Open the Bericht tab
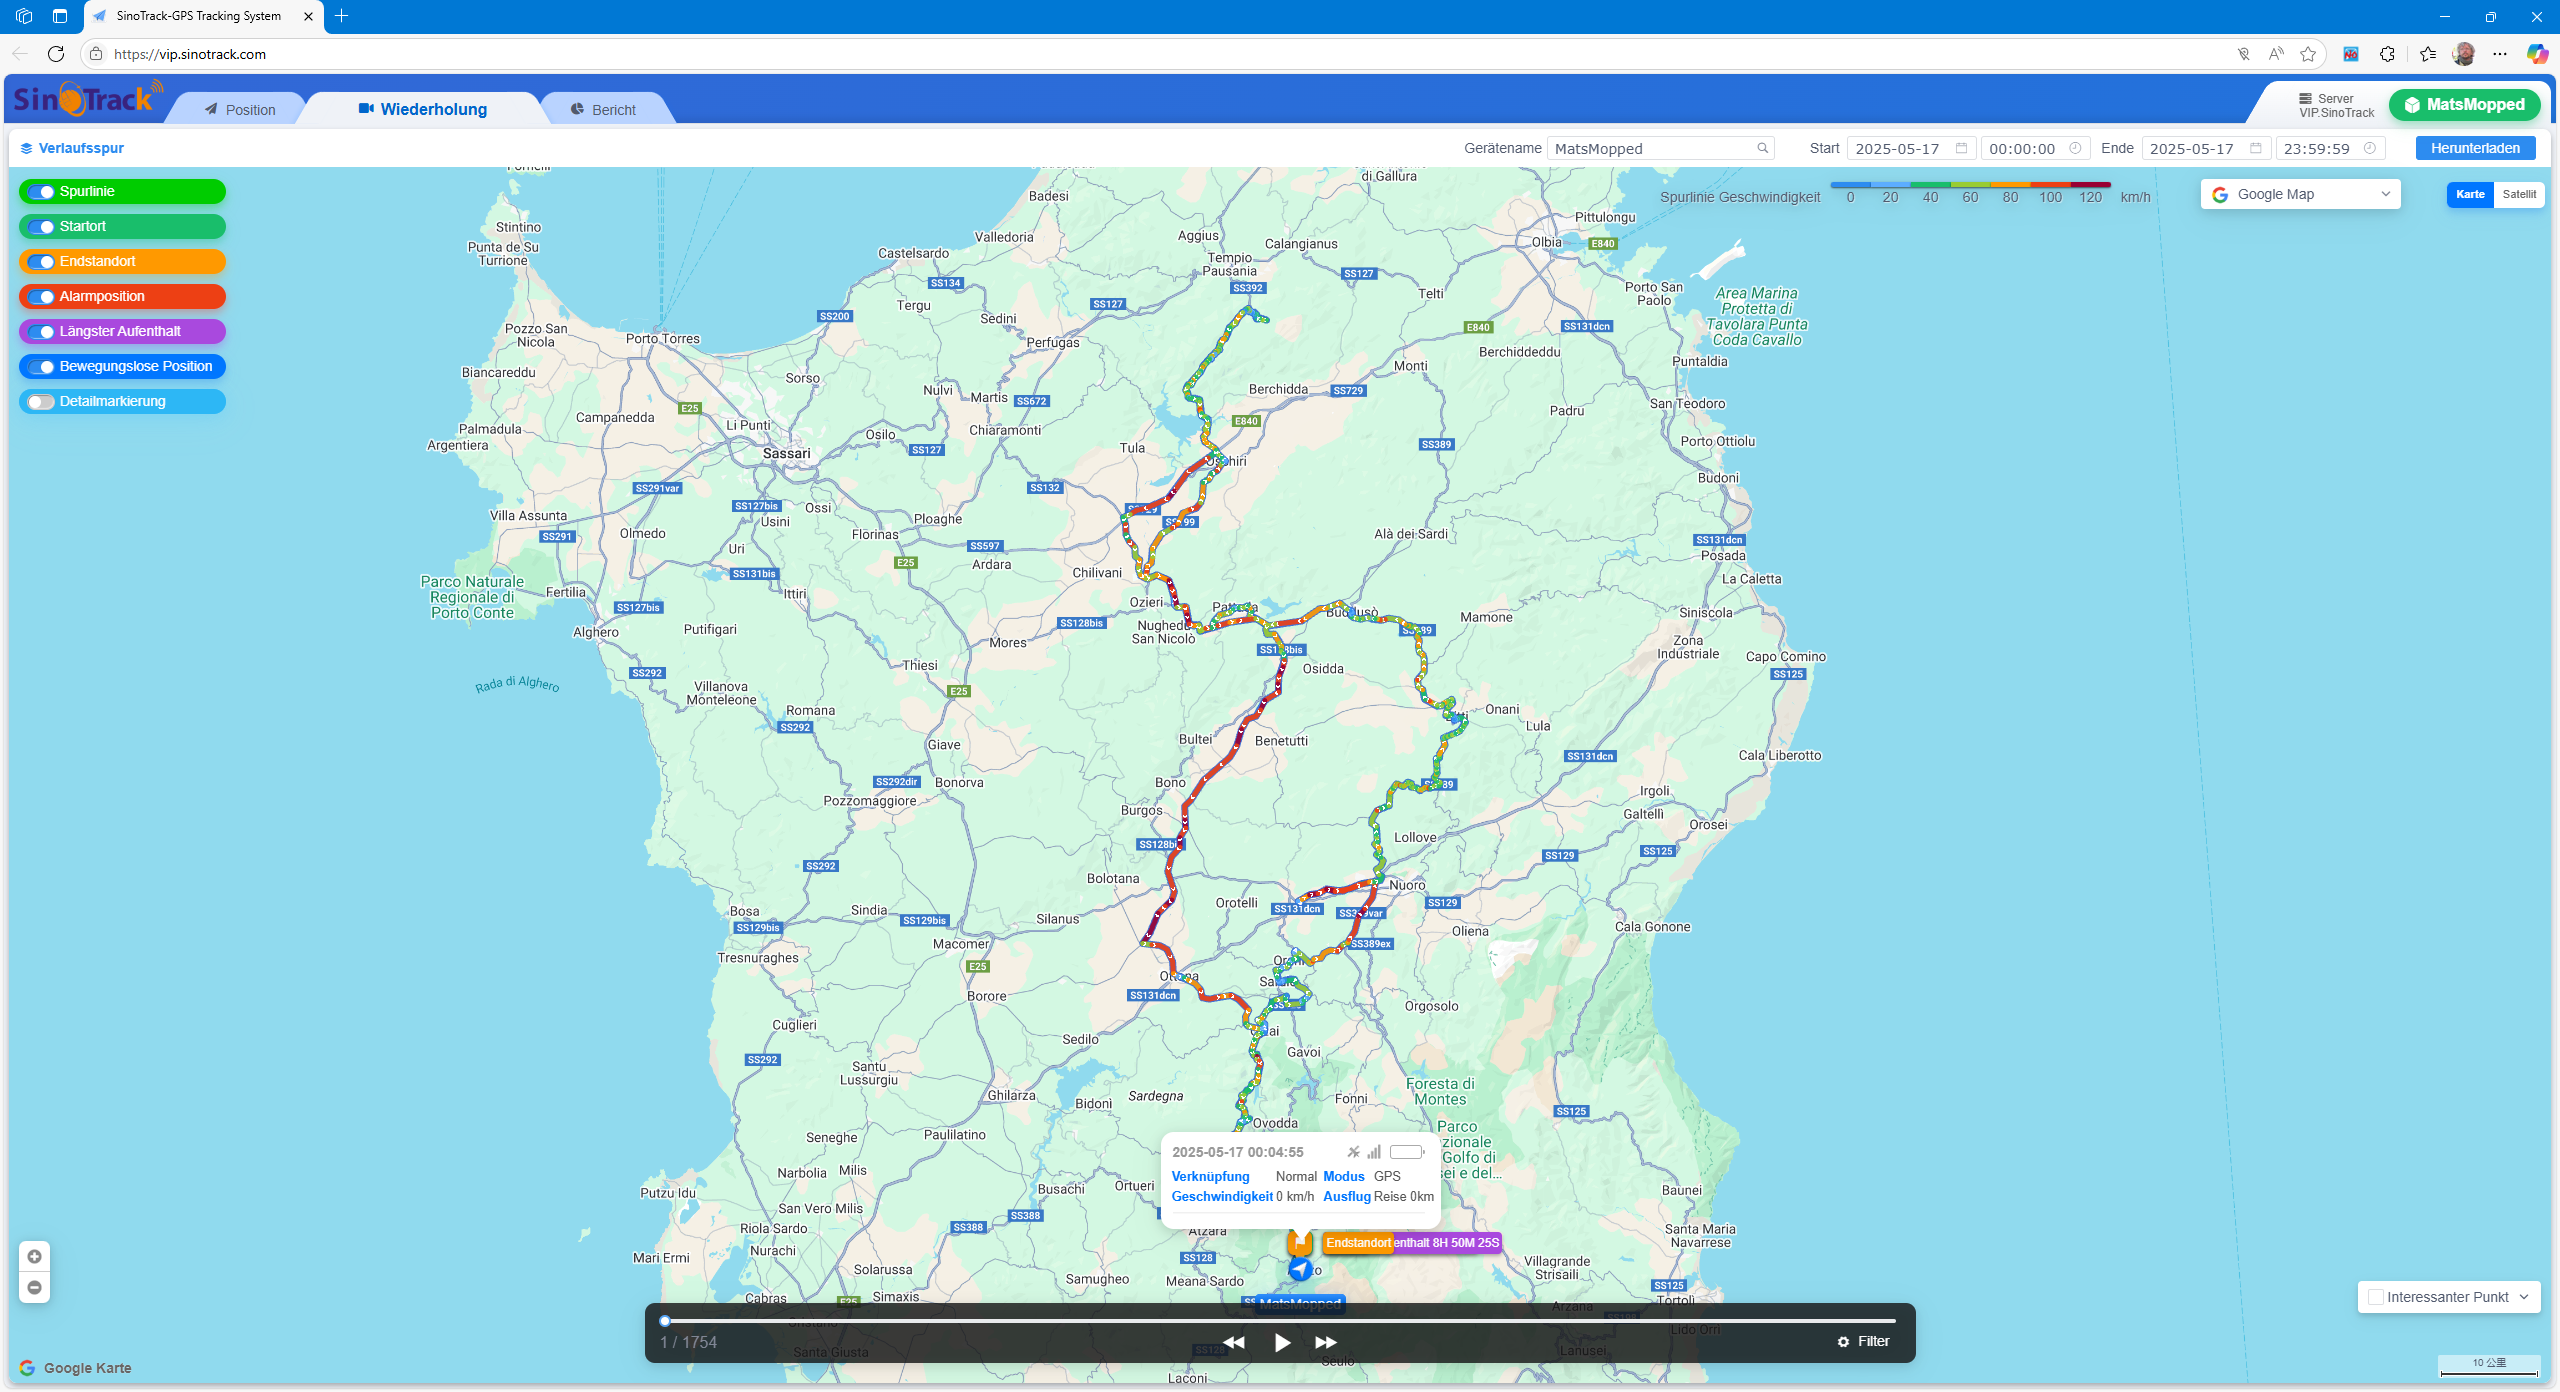The width and height of the screenshot is (2560, 1392). (603, 110)
